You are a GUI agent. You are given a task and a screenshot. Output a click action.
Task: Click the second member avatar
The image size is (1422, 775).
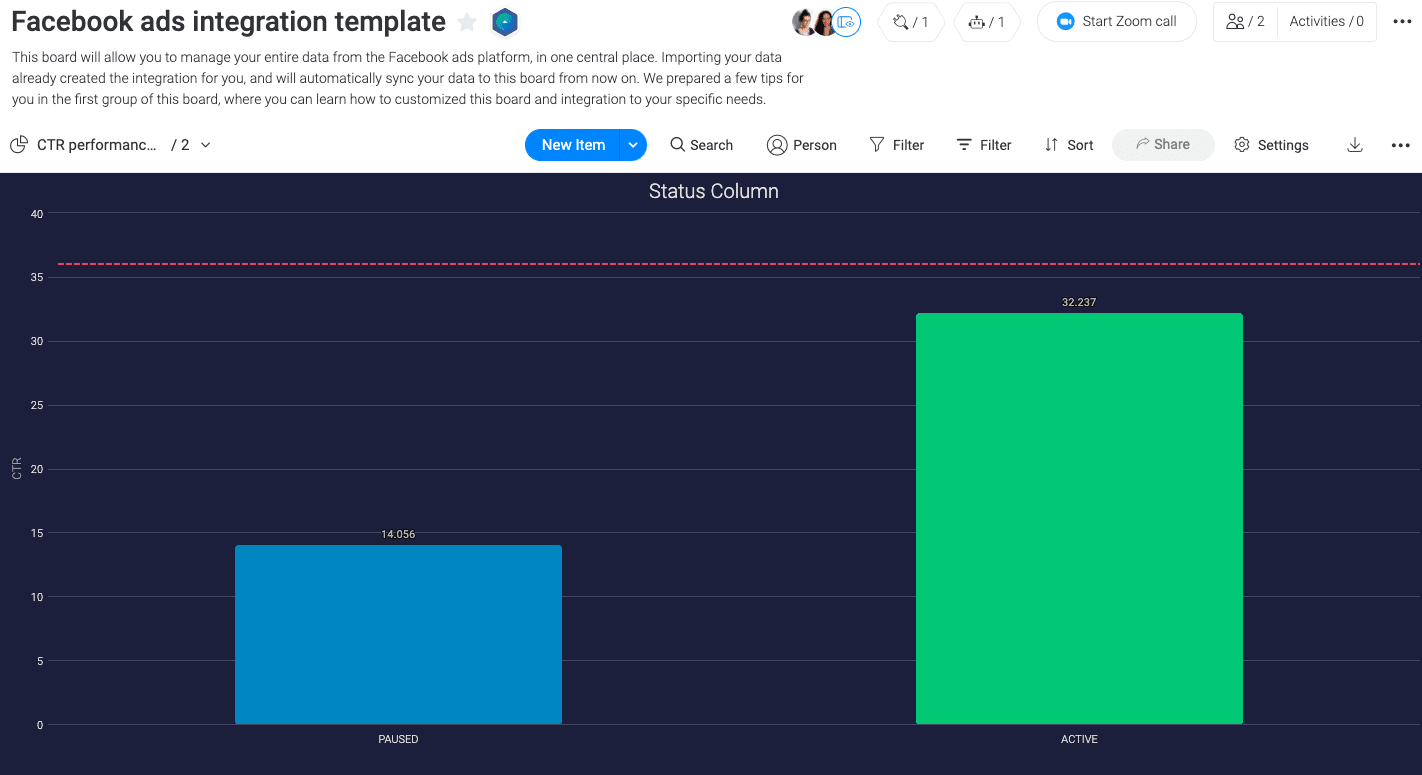(x=825, y=22)
